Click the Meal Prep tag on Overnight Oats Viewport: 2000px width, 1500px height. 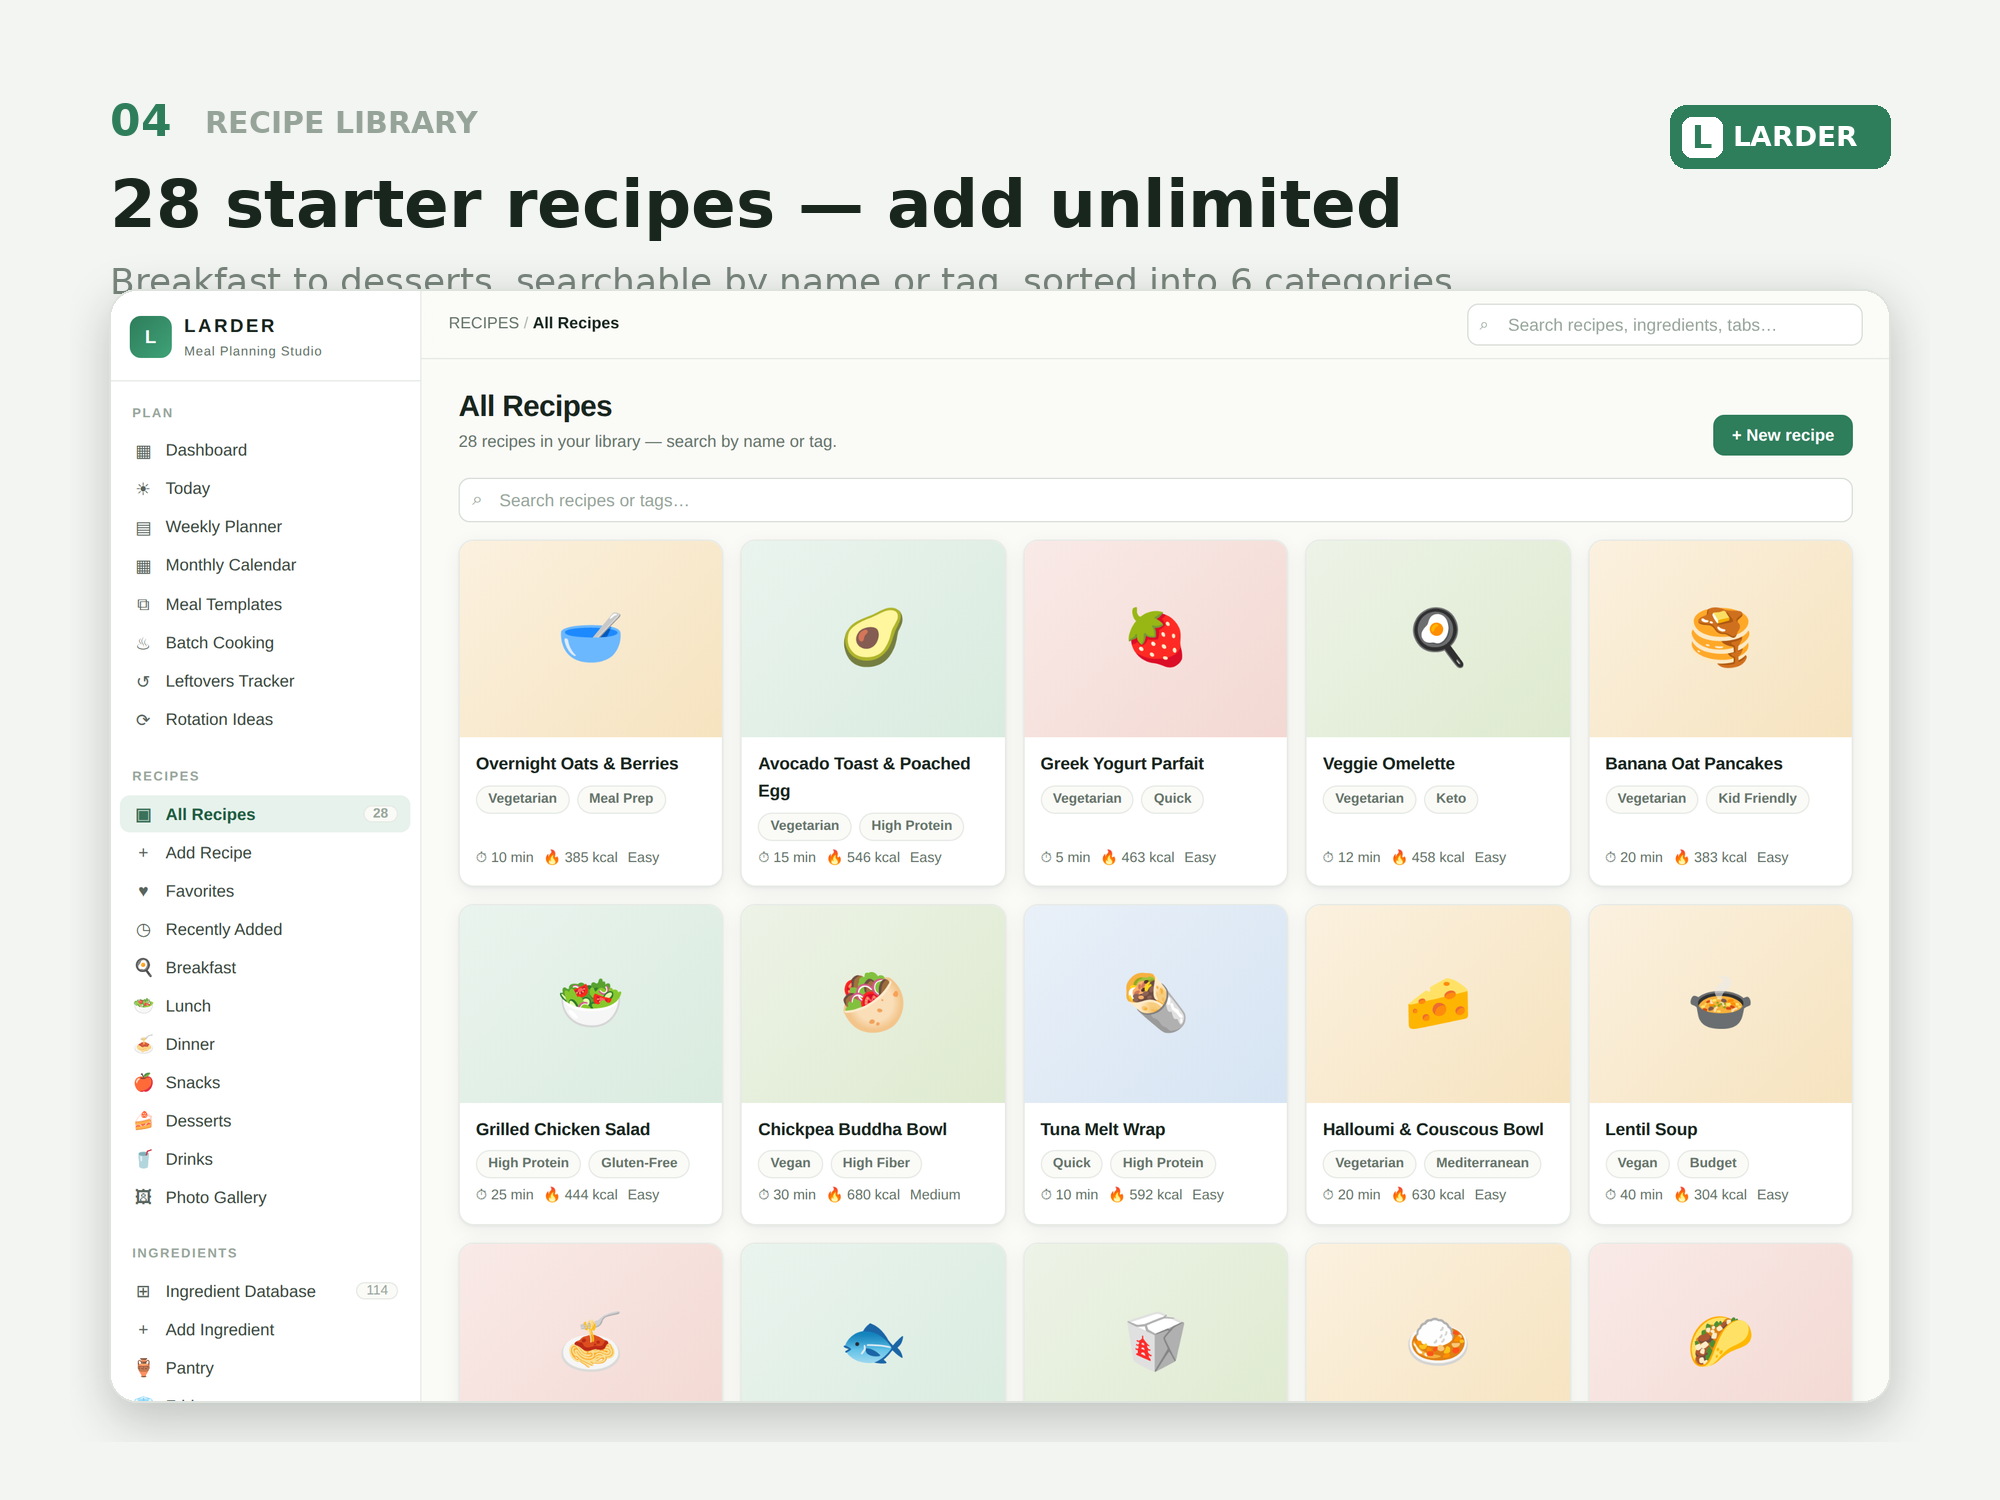click(x=621, y=798)
